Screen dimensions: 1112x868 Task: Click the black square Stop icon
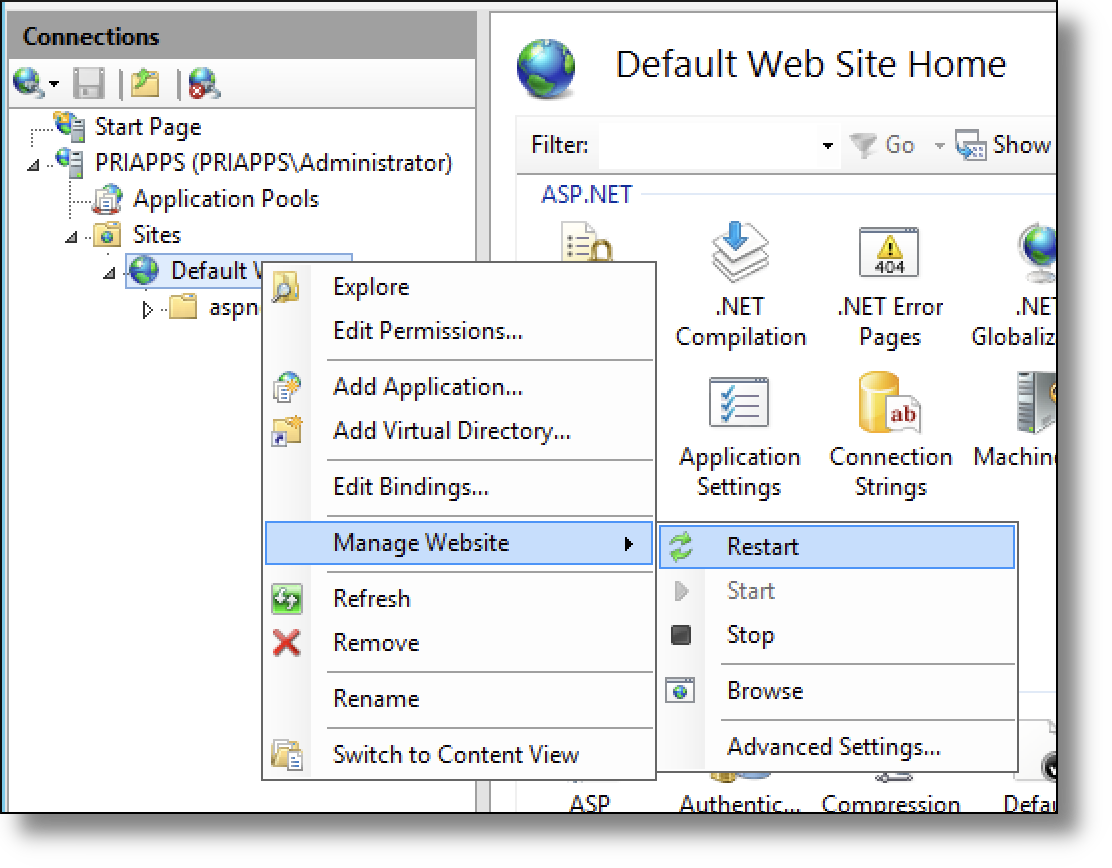pos(681,635)
